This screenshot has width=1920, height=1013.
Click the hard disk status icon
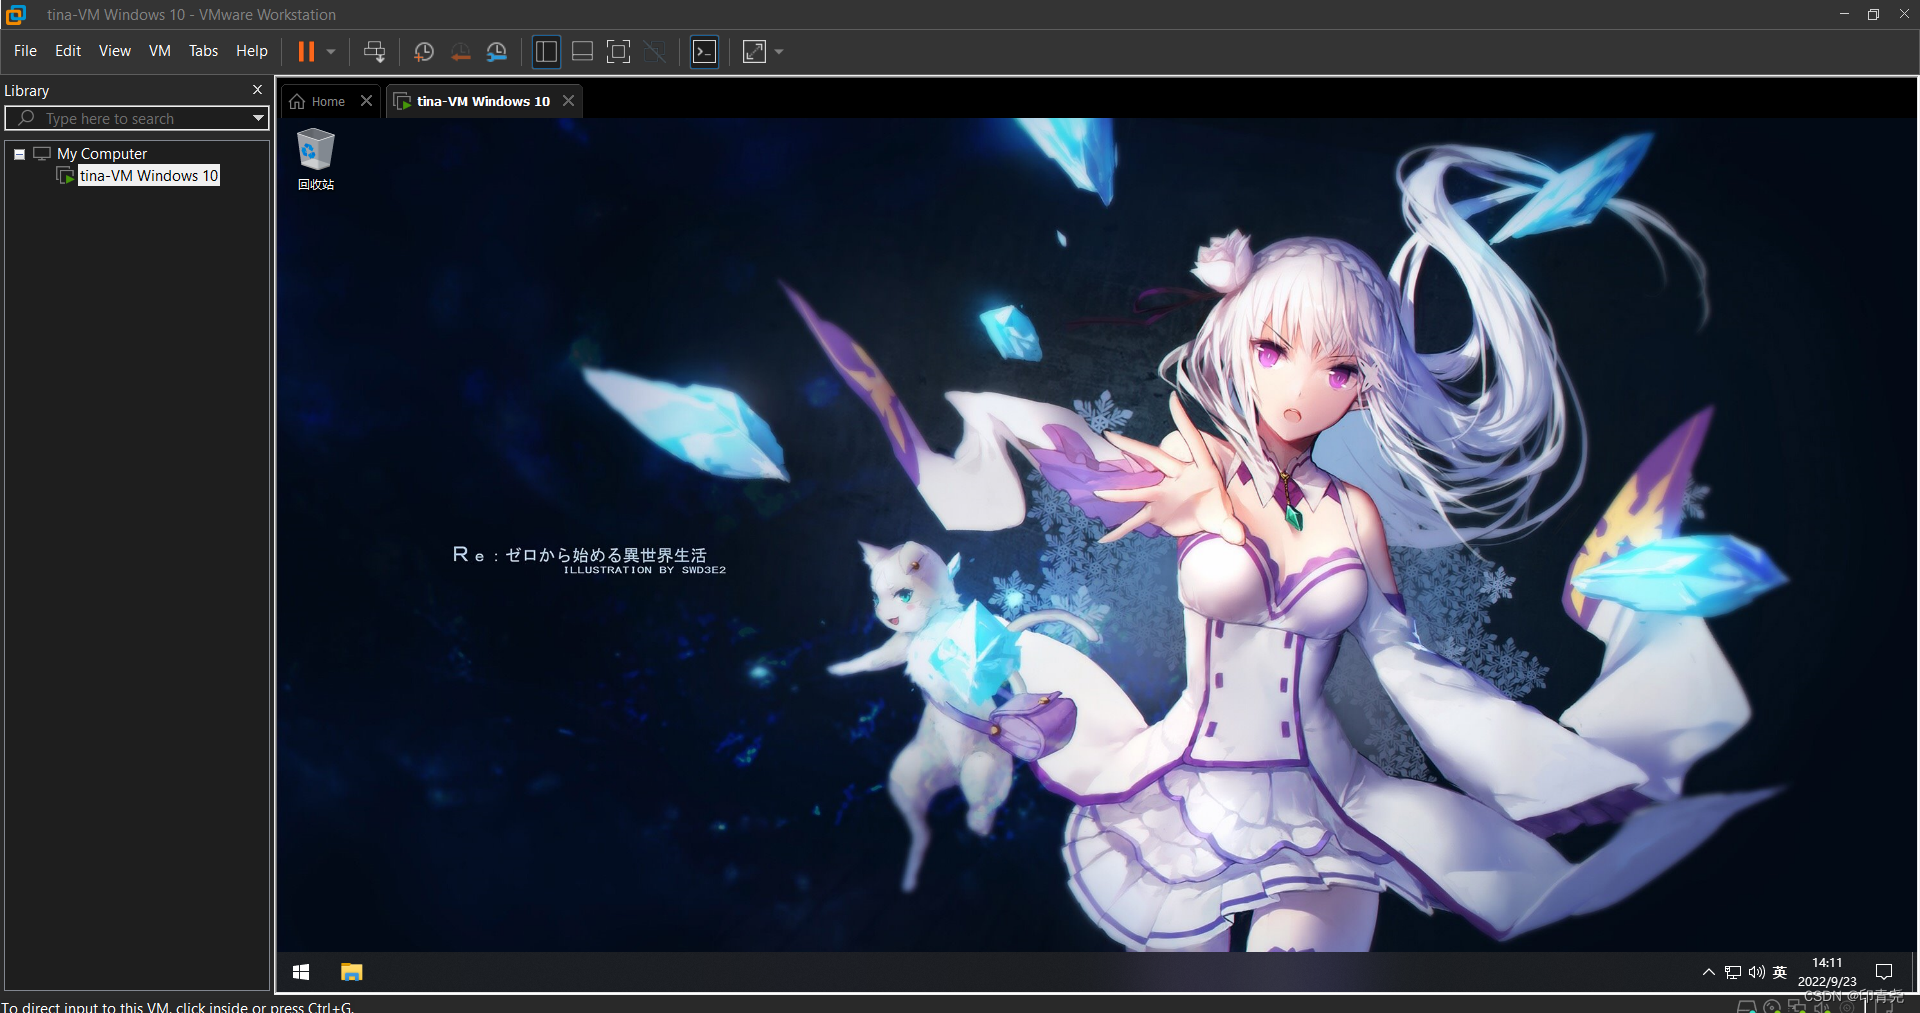(1747, 1006)
